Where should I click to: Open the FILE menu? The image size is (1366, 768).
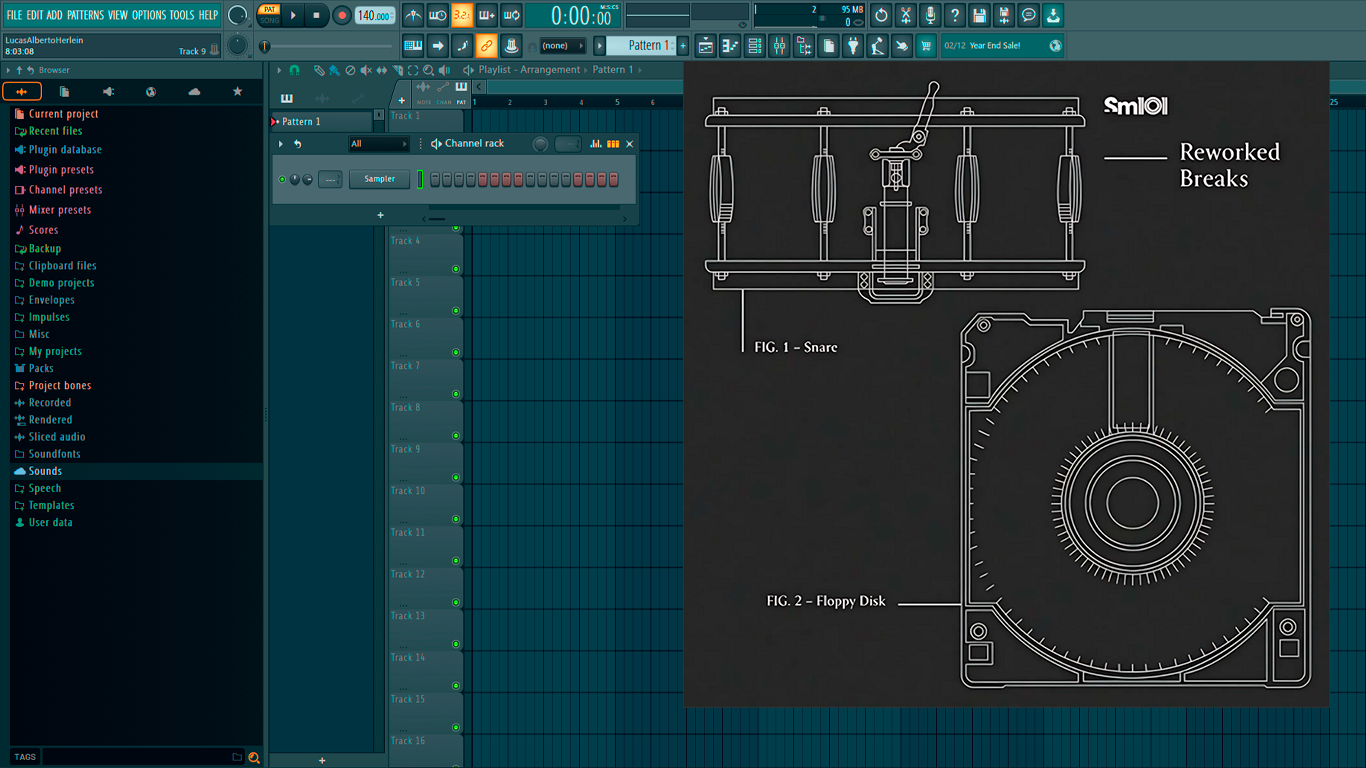tap(14, 15)
